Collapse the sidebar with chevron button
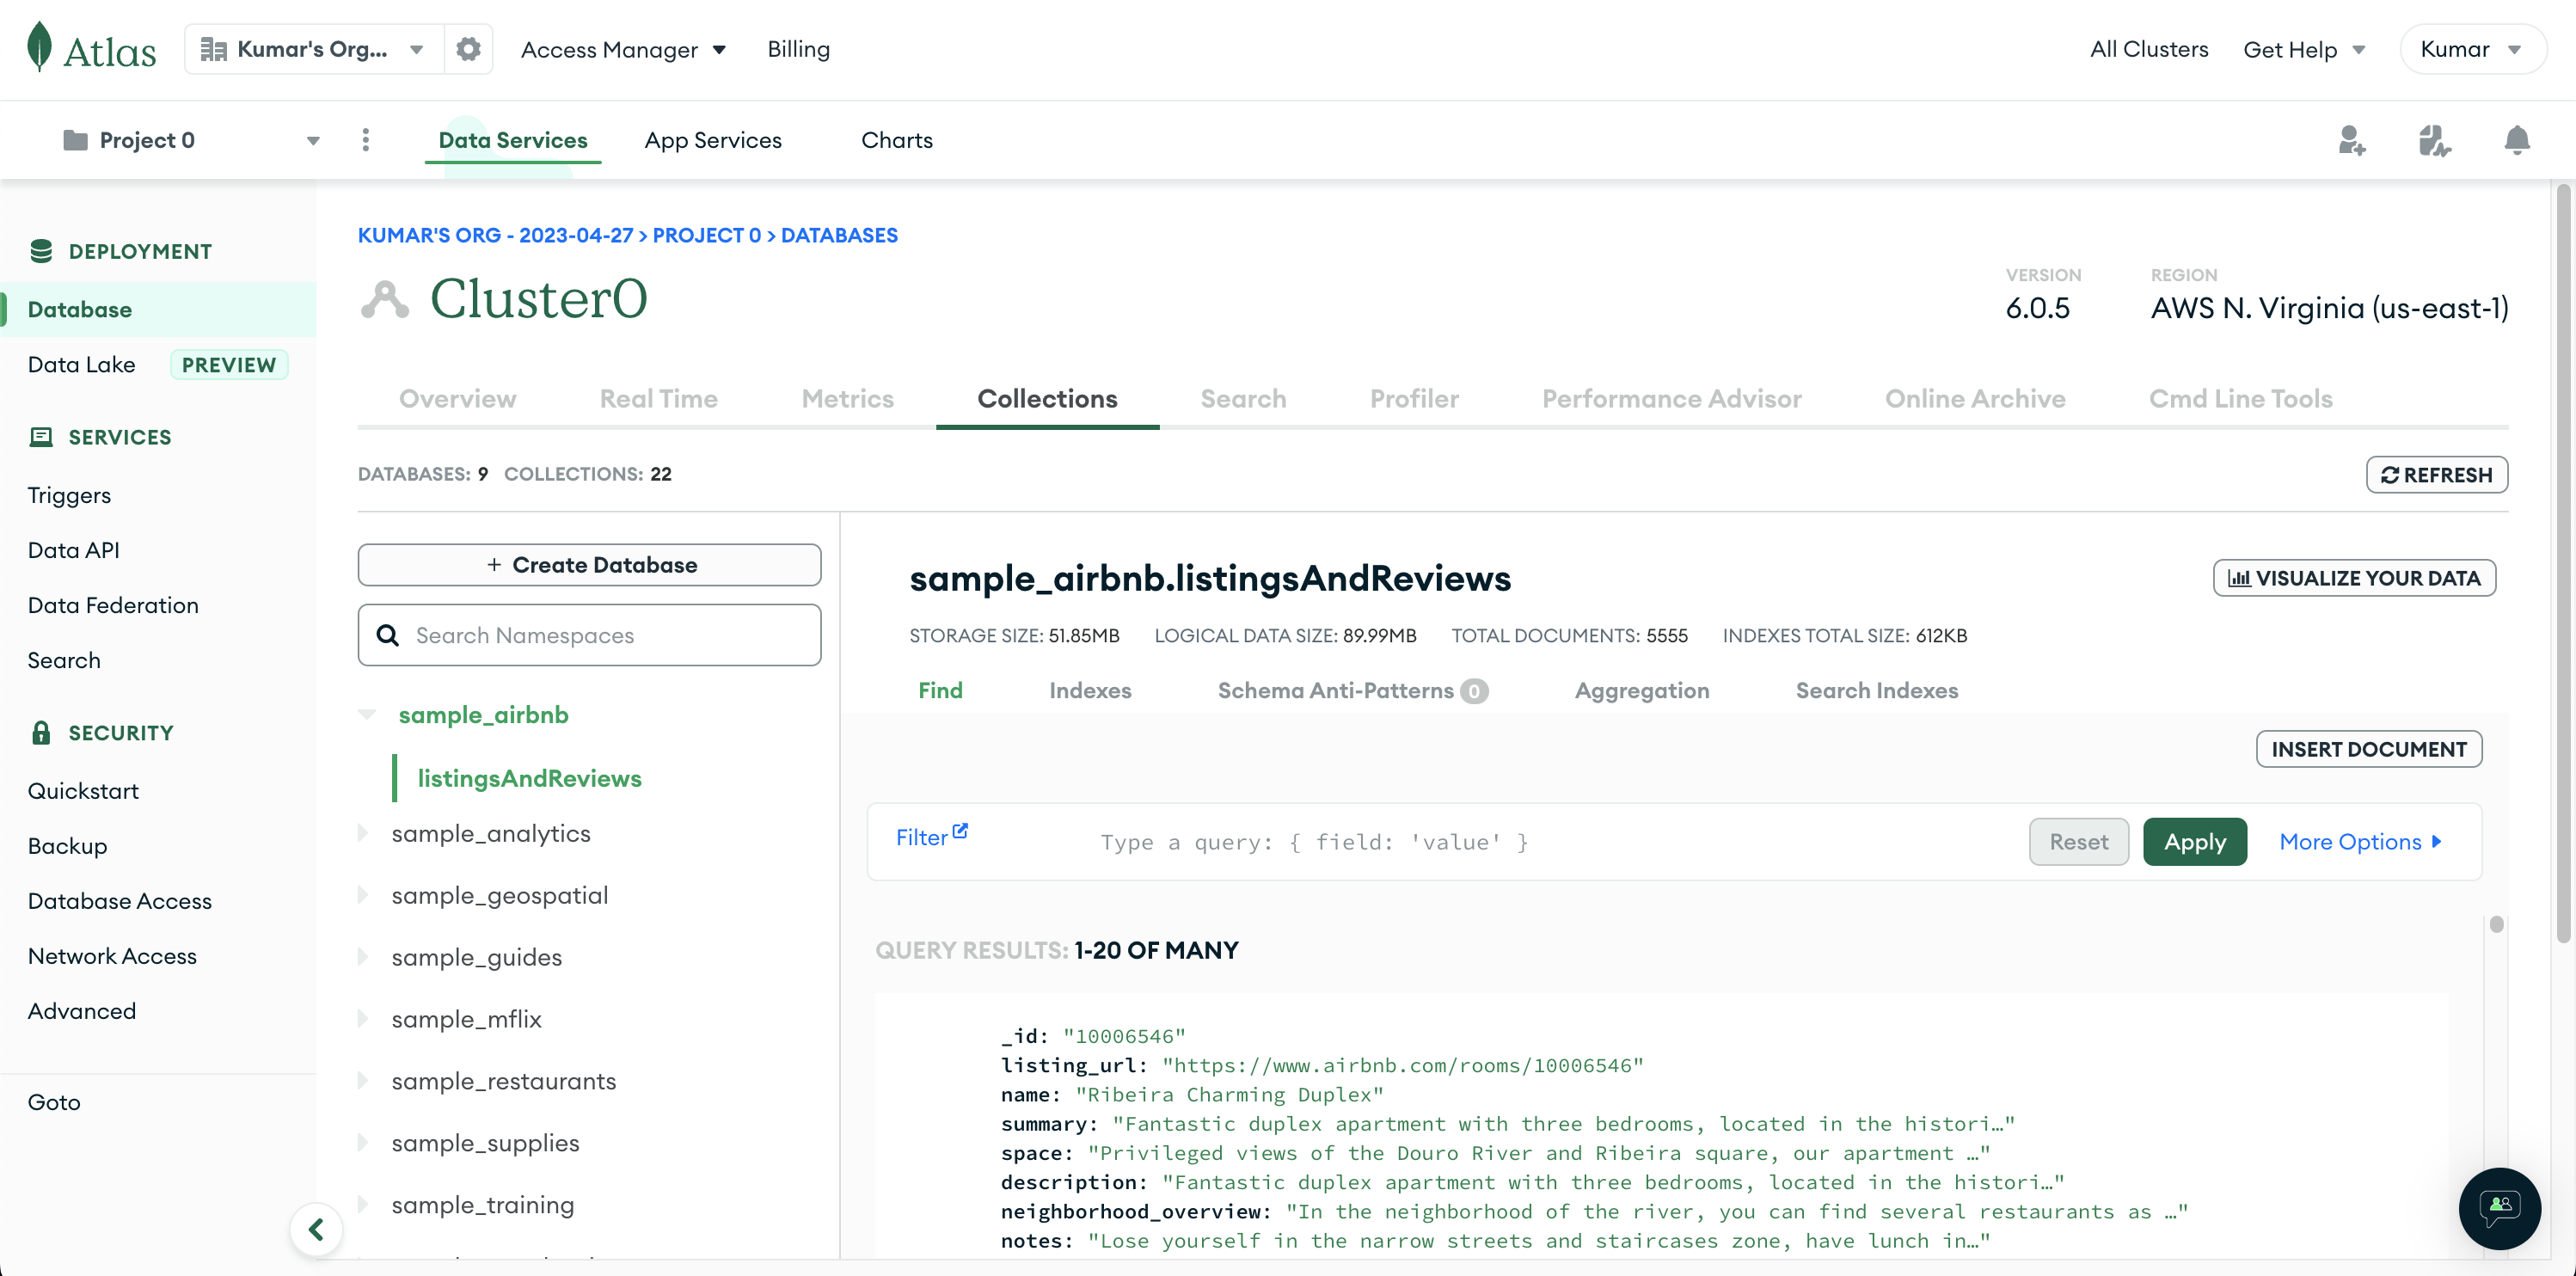This screenshot has height=1276, width=2576. click(316, 1229)
